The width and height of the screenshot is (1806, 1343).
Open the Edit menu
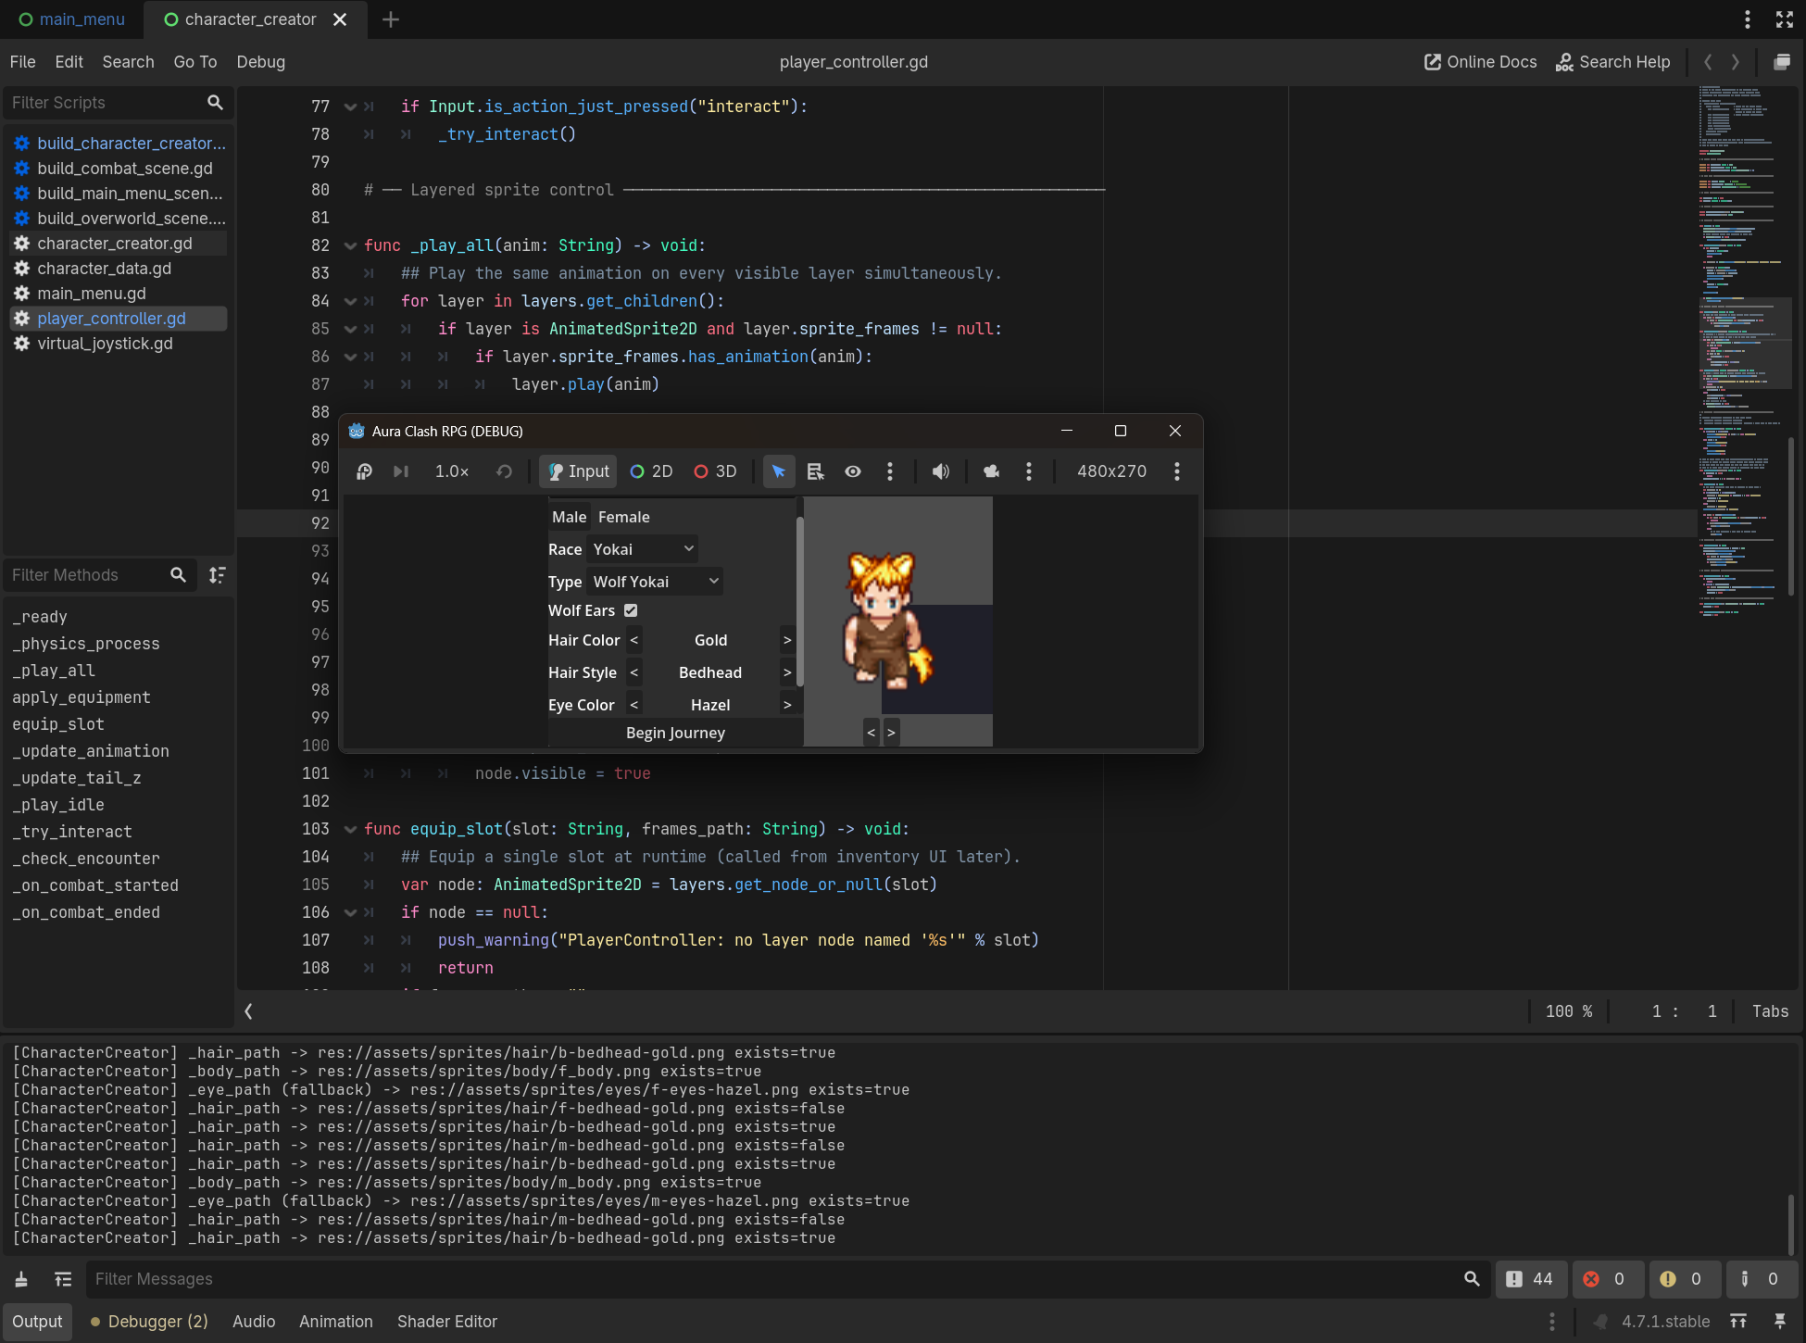coord(69,62)
